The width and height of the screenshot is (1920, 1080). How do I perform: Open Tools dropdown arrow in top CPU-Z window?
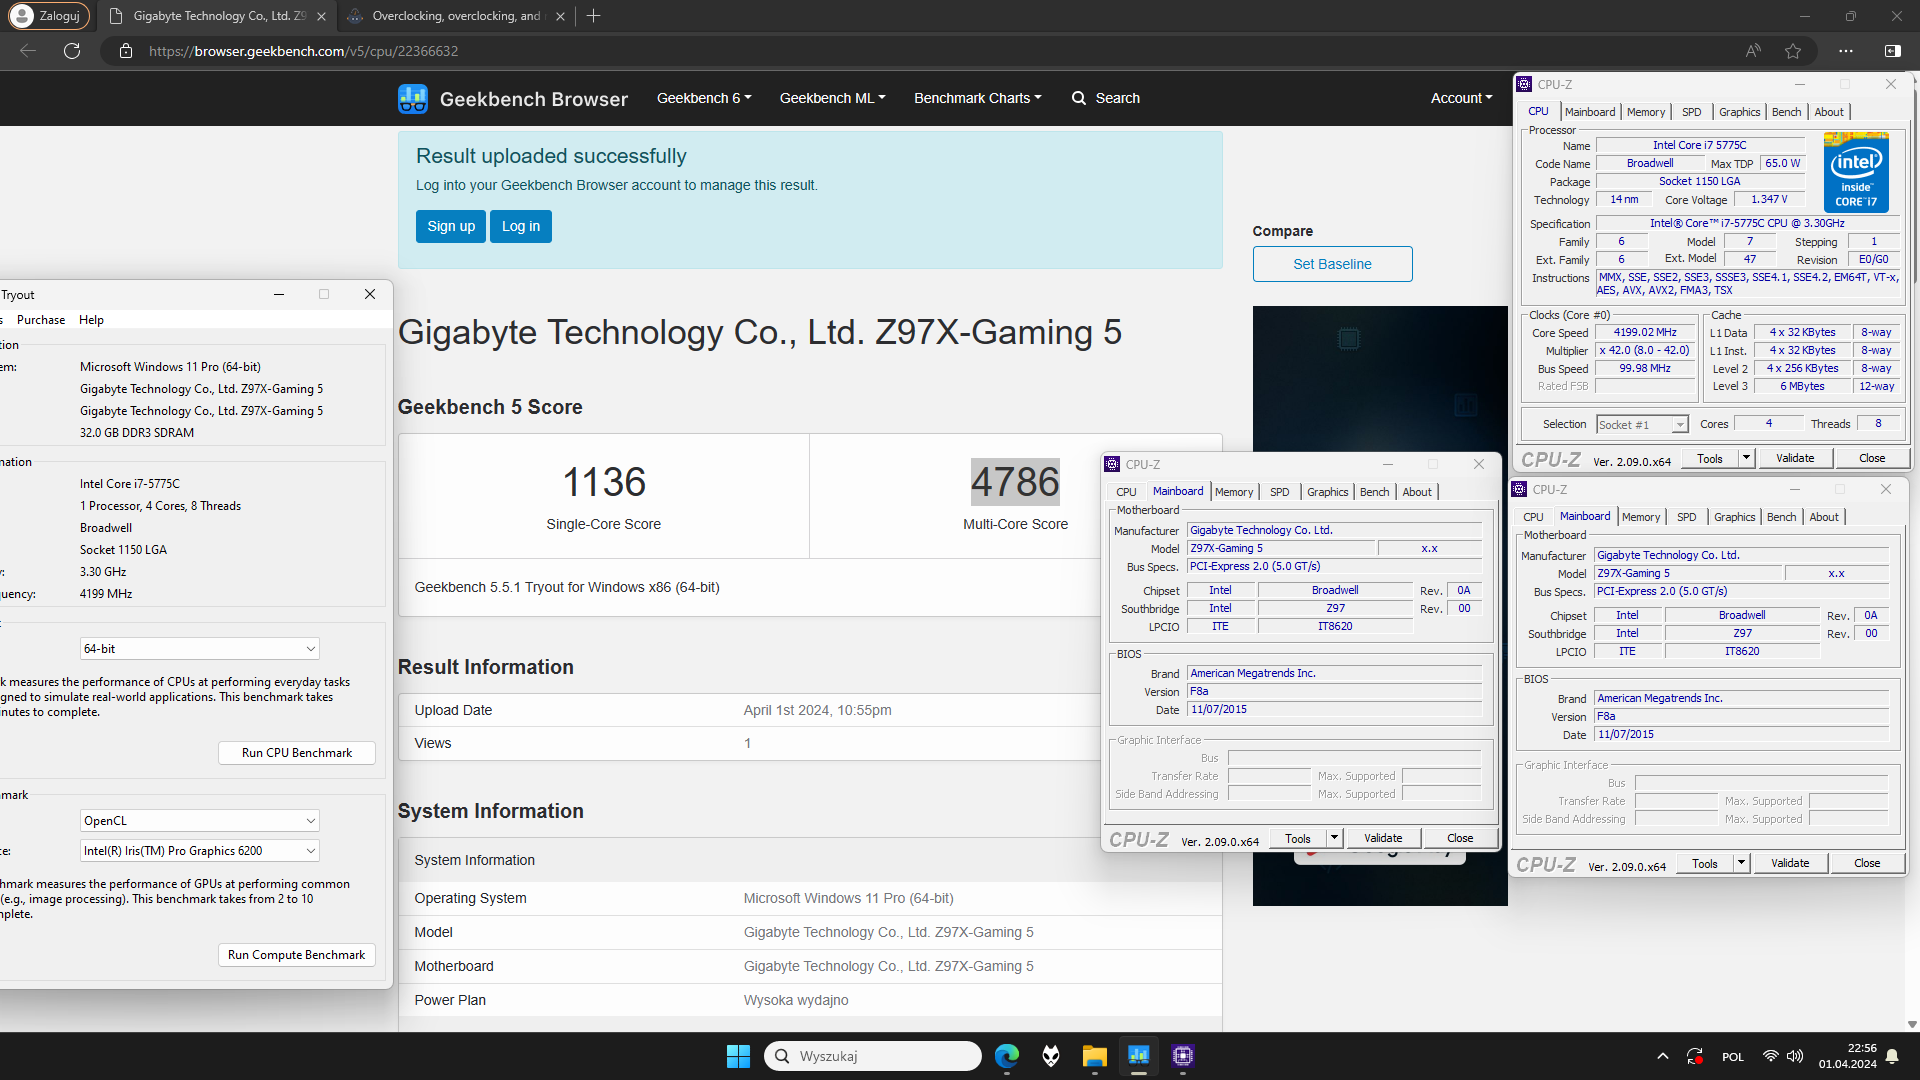coord(1746,458)
